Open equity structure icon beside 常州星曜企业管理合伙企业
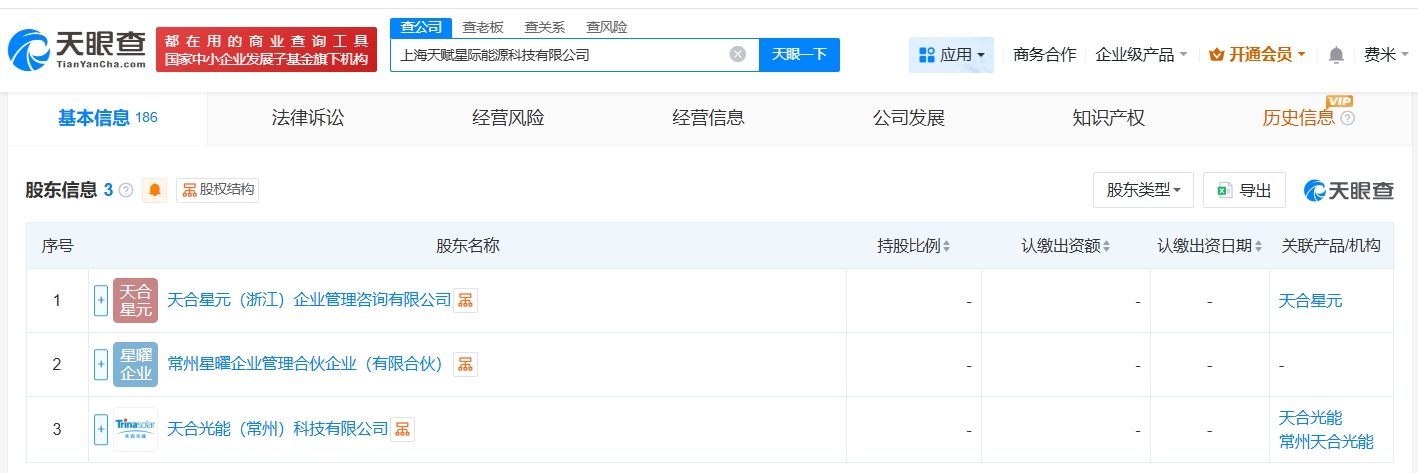This screenshot has width=1418, height=473. click(x=465, y=365)
